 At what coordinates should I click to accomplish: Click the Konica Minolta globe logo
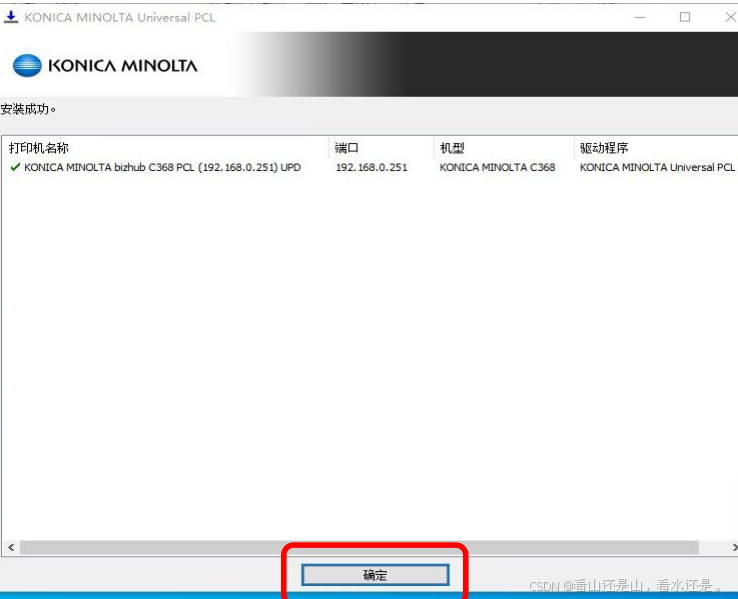click(x=27, y=65)
